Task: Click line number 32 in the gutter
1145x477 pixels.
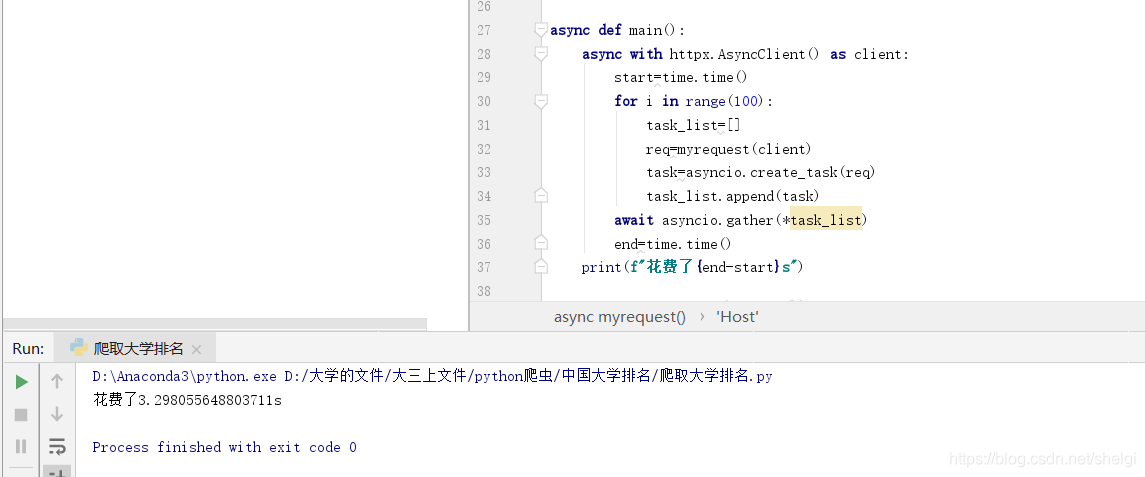Action: coord(484,149)
